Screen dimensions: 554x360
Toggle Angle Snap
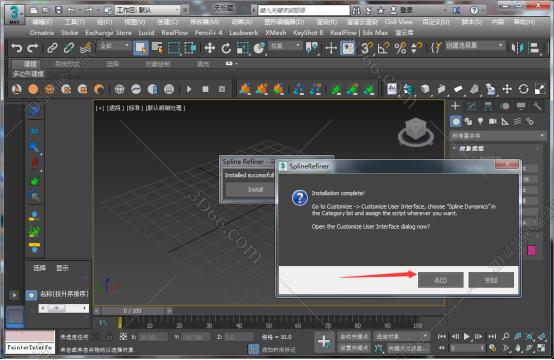383,48
